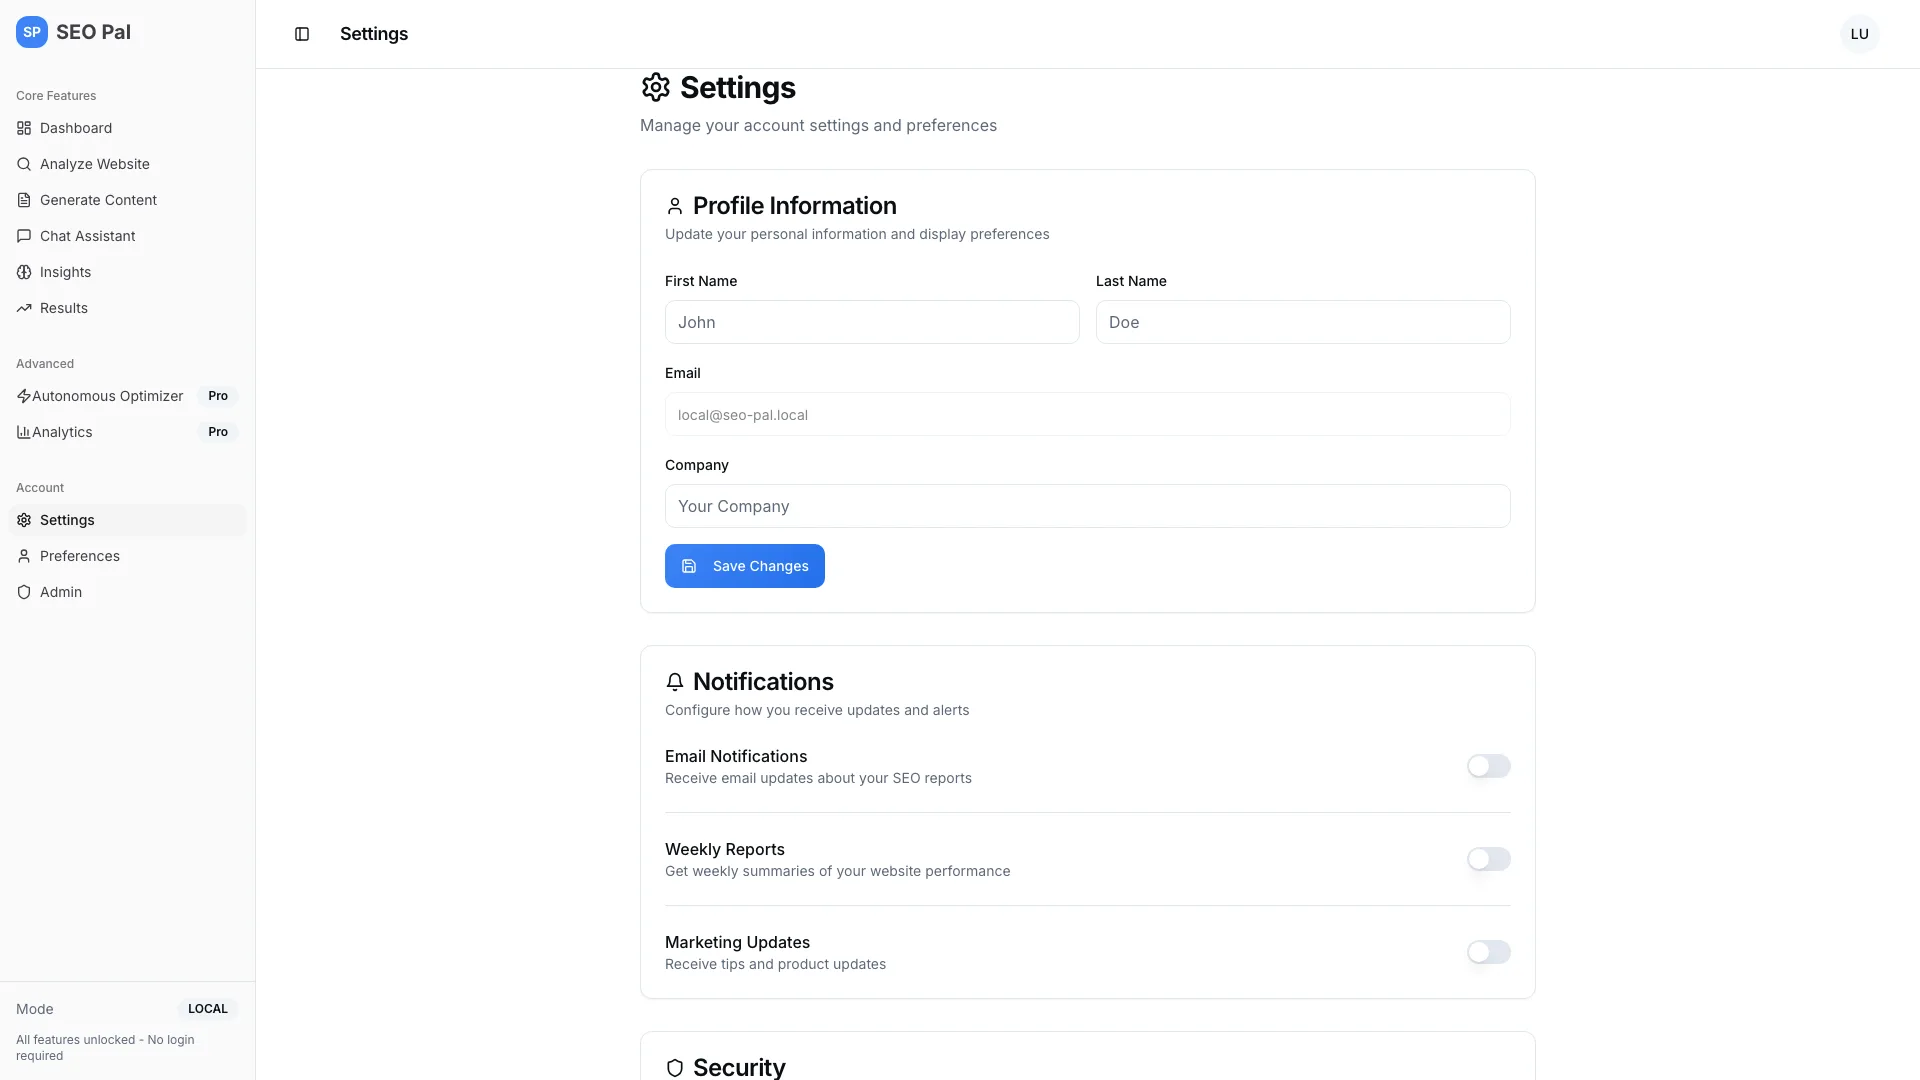Navigate to the Admin section

tap(60, 592)
